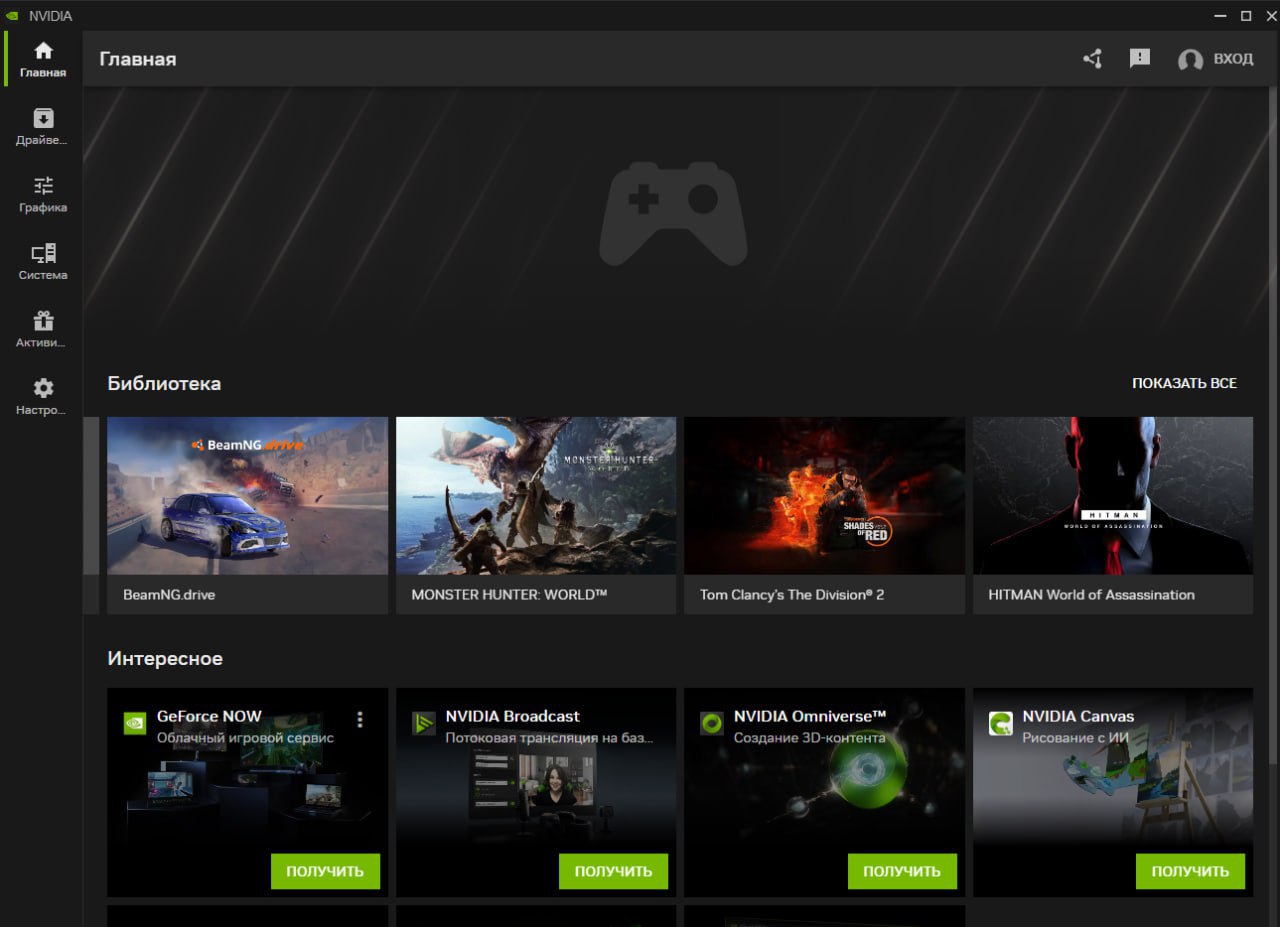This screenshot has width=1280, height=927.
Task: Open the Settings (Настройки) gear icon
Action: 43,388
